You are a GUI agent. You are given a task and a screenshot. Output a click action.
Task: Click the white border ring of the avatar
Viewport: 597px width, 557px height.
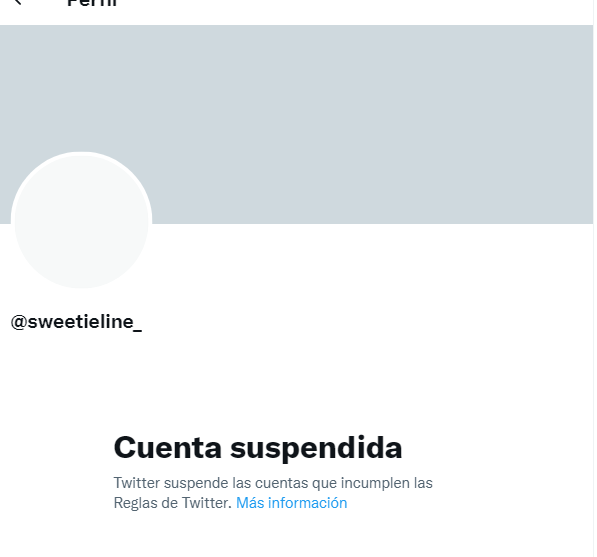click(x=81, y=153)
